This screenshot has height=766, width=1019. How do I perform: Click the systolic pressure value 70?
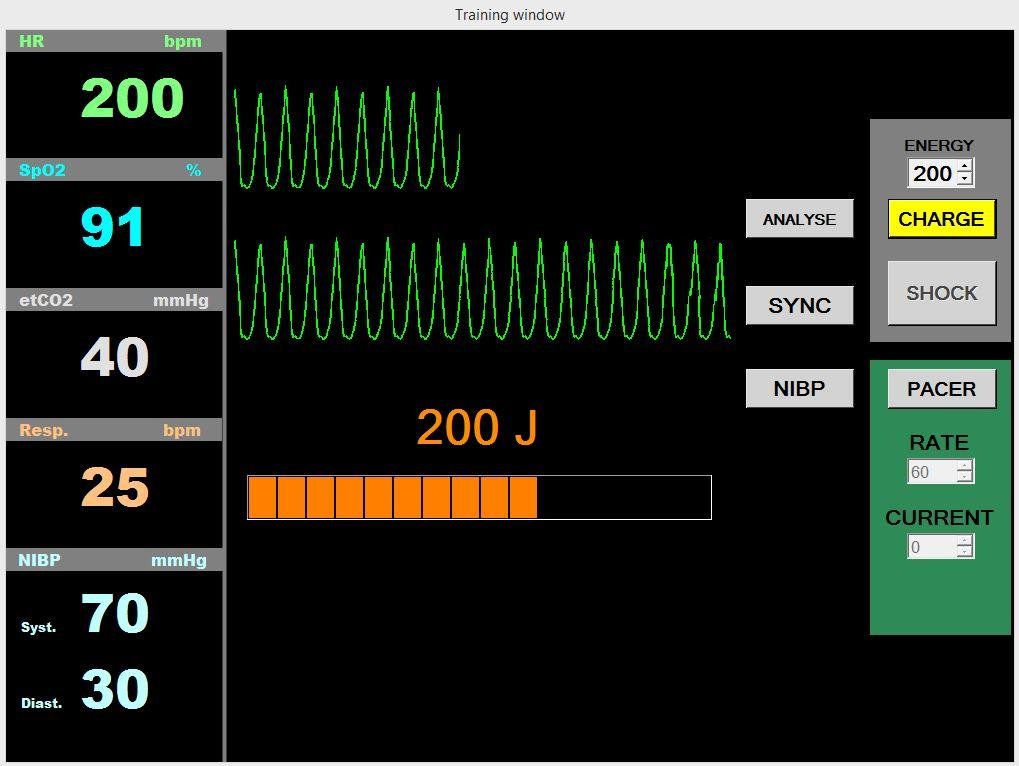115,613
